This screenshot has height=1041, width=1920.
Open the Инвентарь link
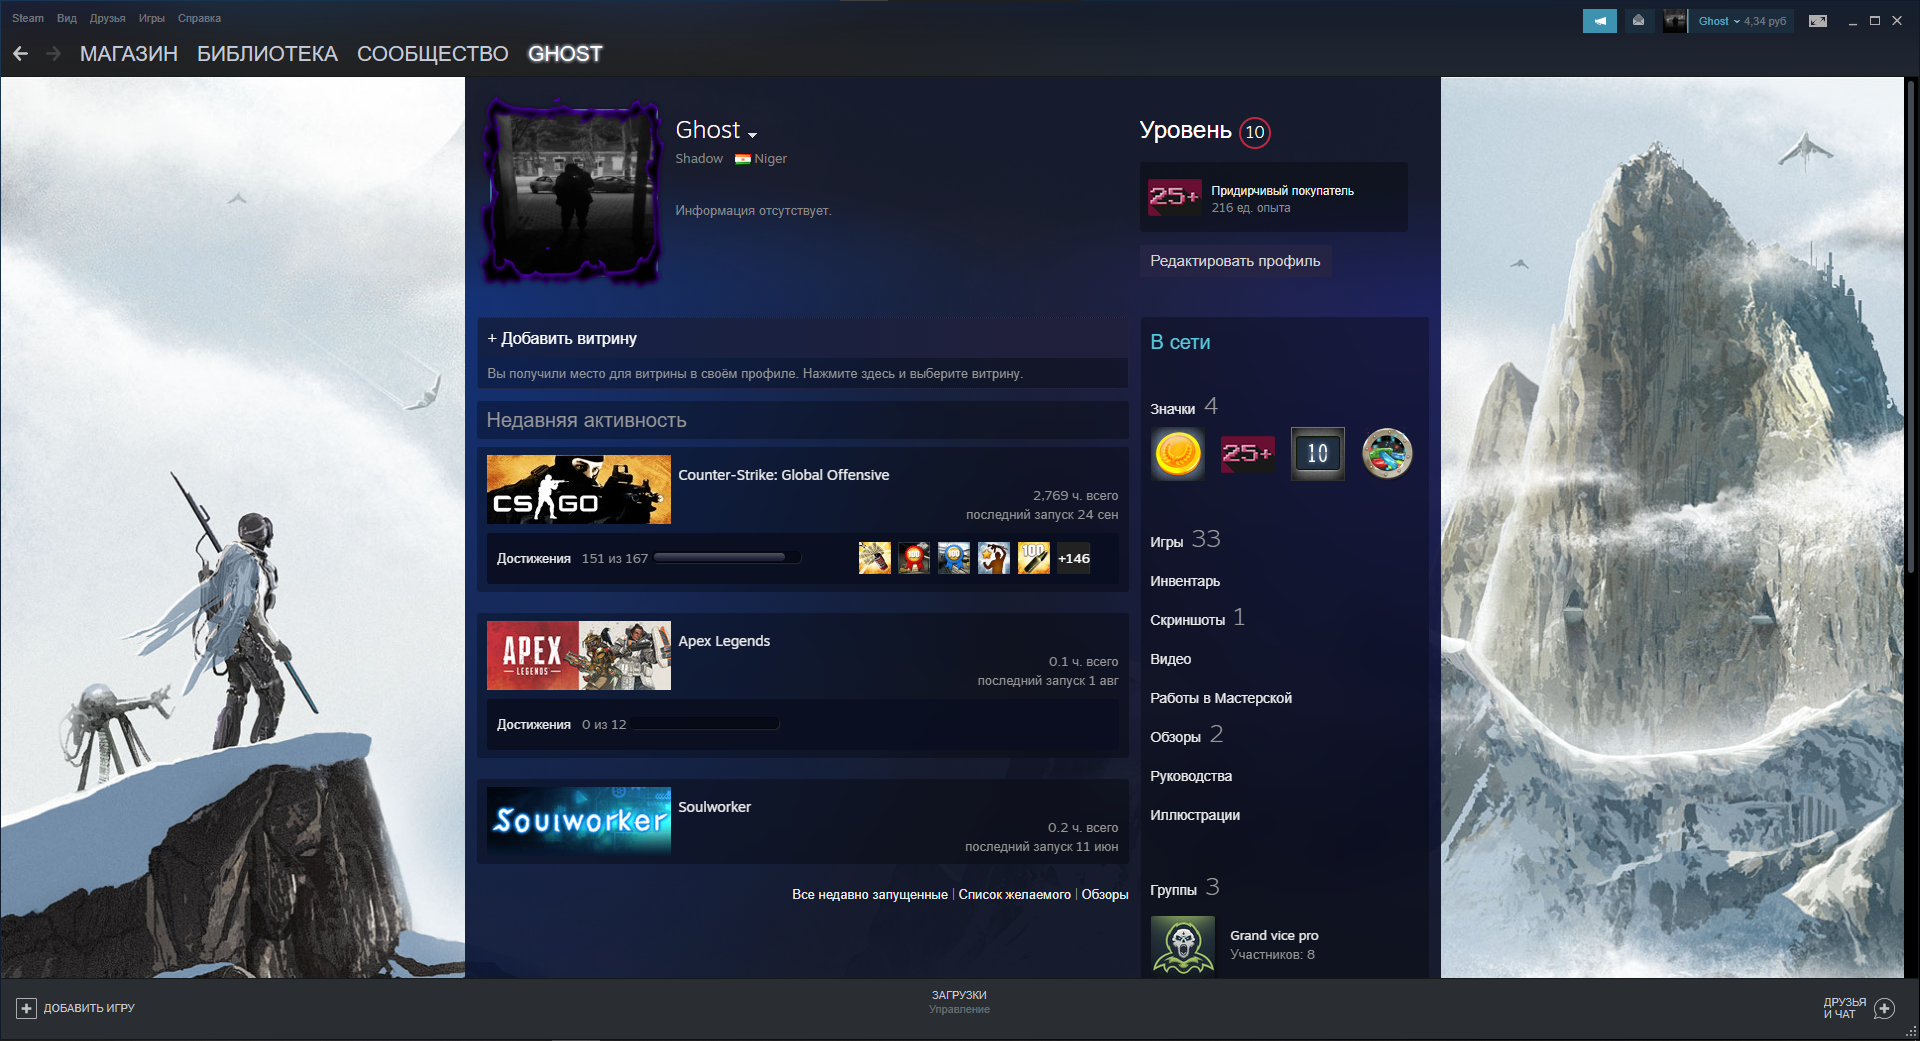click(1185, 581)
